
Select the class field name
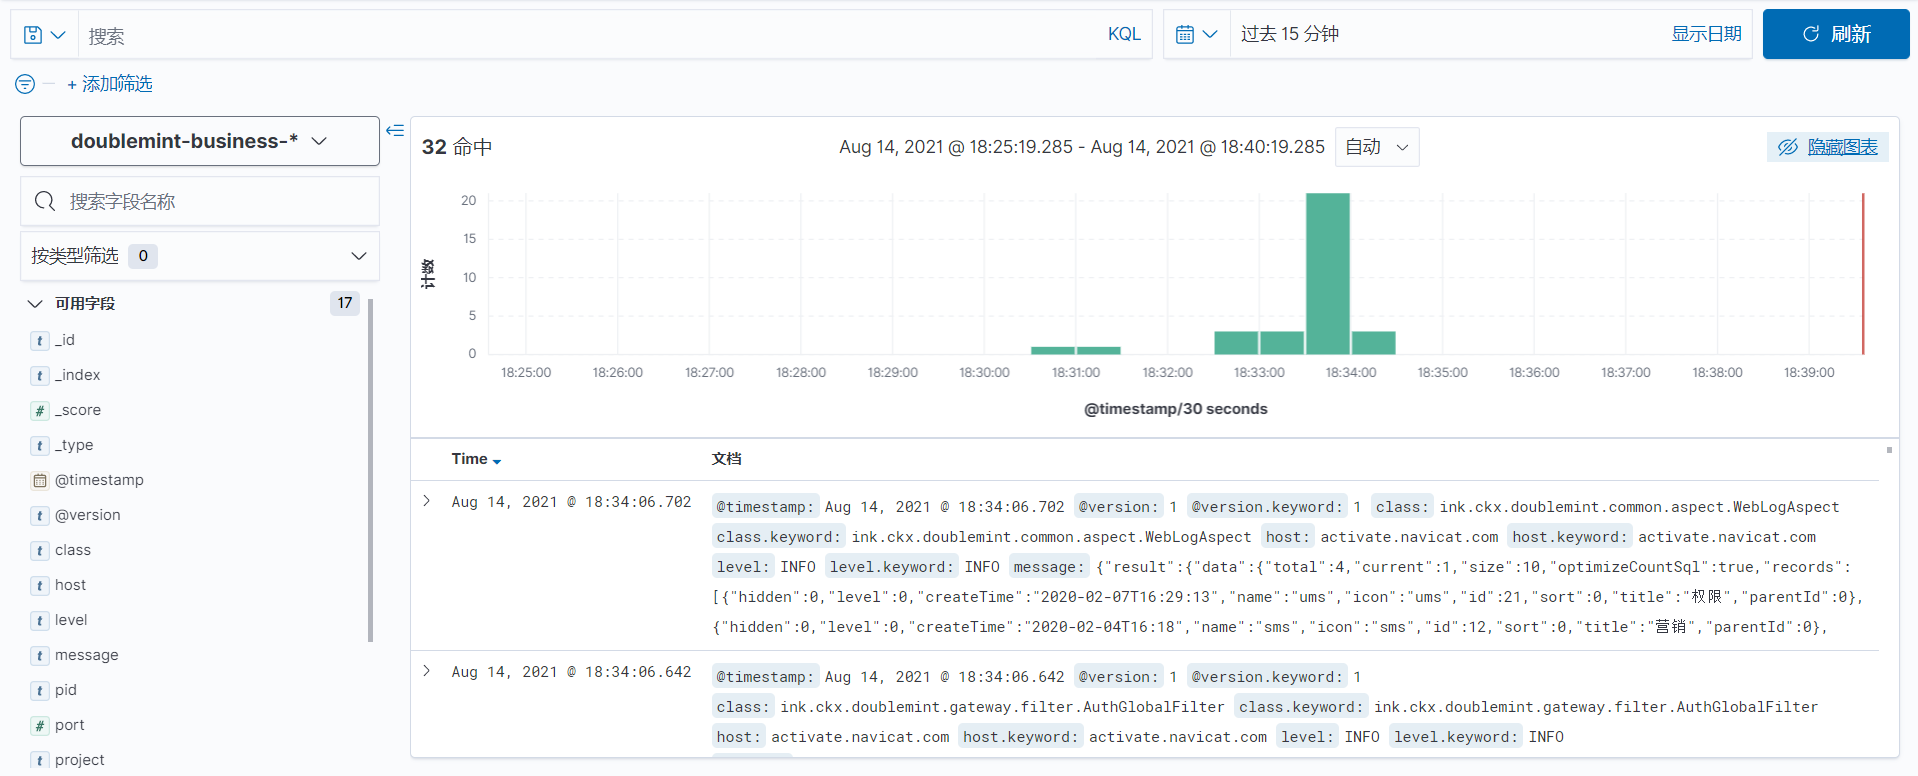[73, 550]
